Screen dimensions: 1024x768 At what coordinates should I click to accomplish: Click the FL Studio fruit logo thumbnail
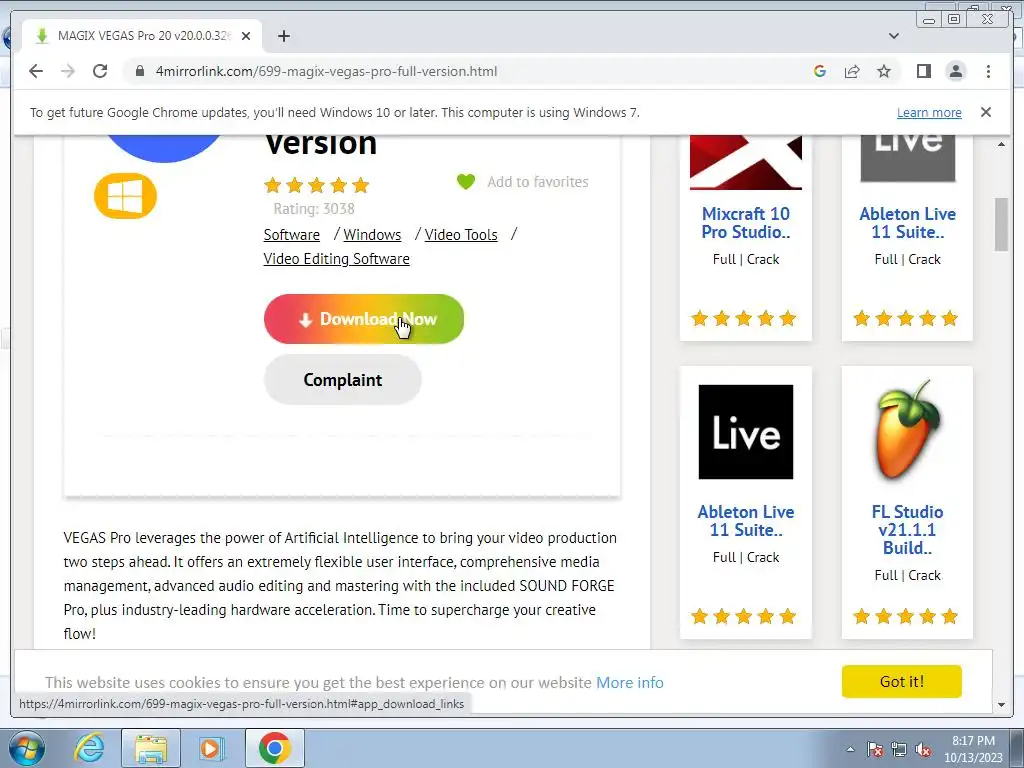tap(907, 430)
